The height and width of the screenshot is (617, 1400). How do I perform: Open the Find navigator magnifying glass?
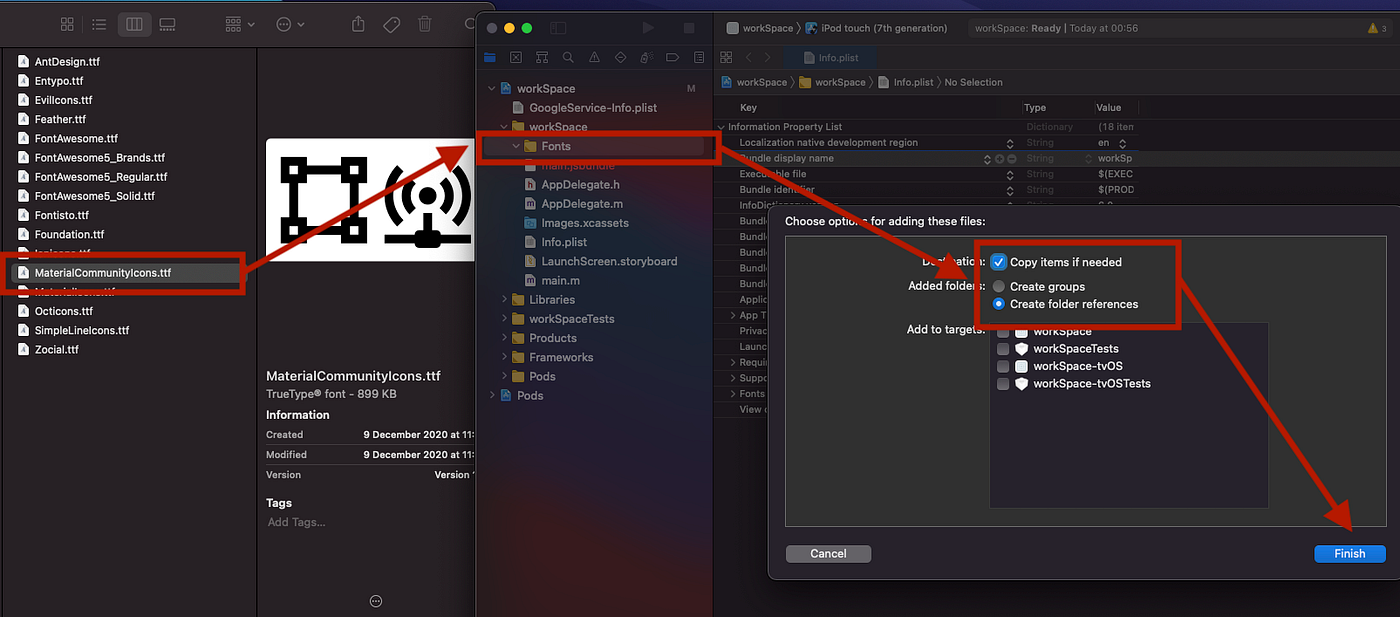tap(569, 57)
